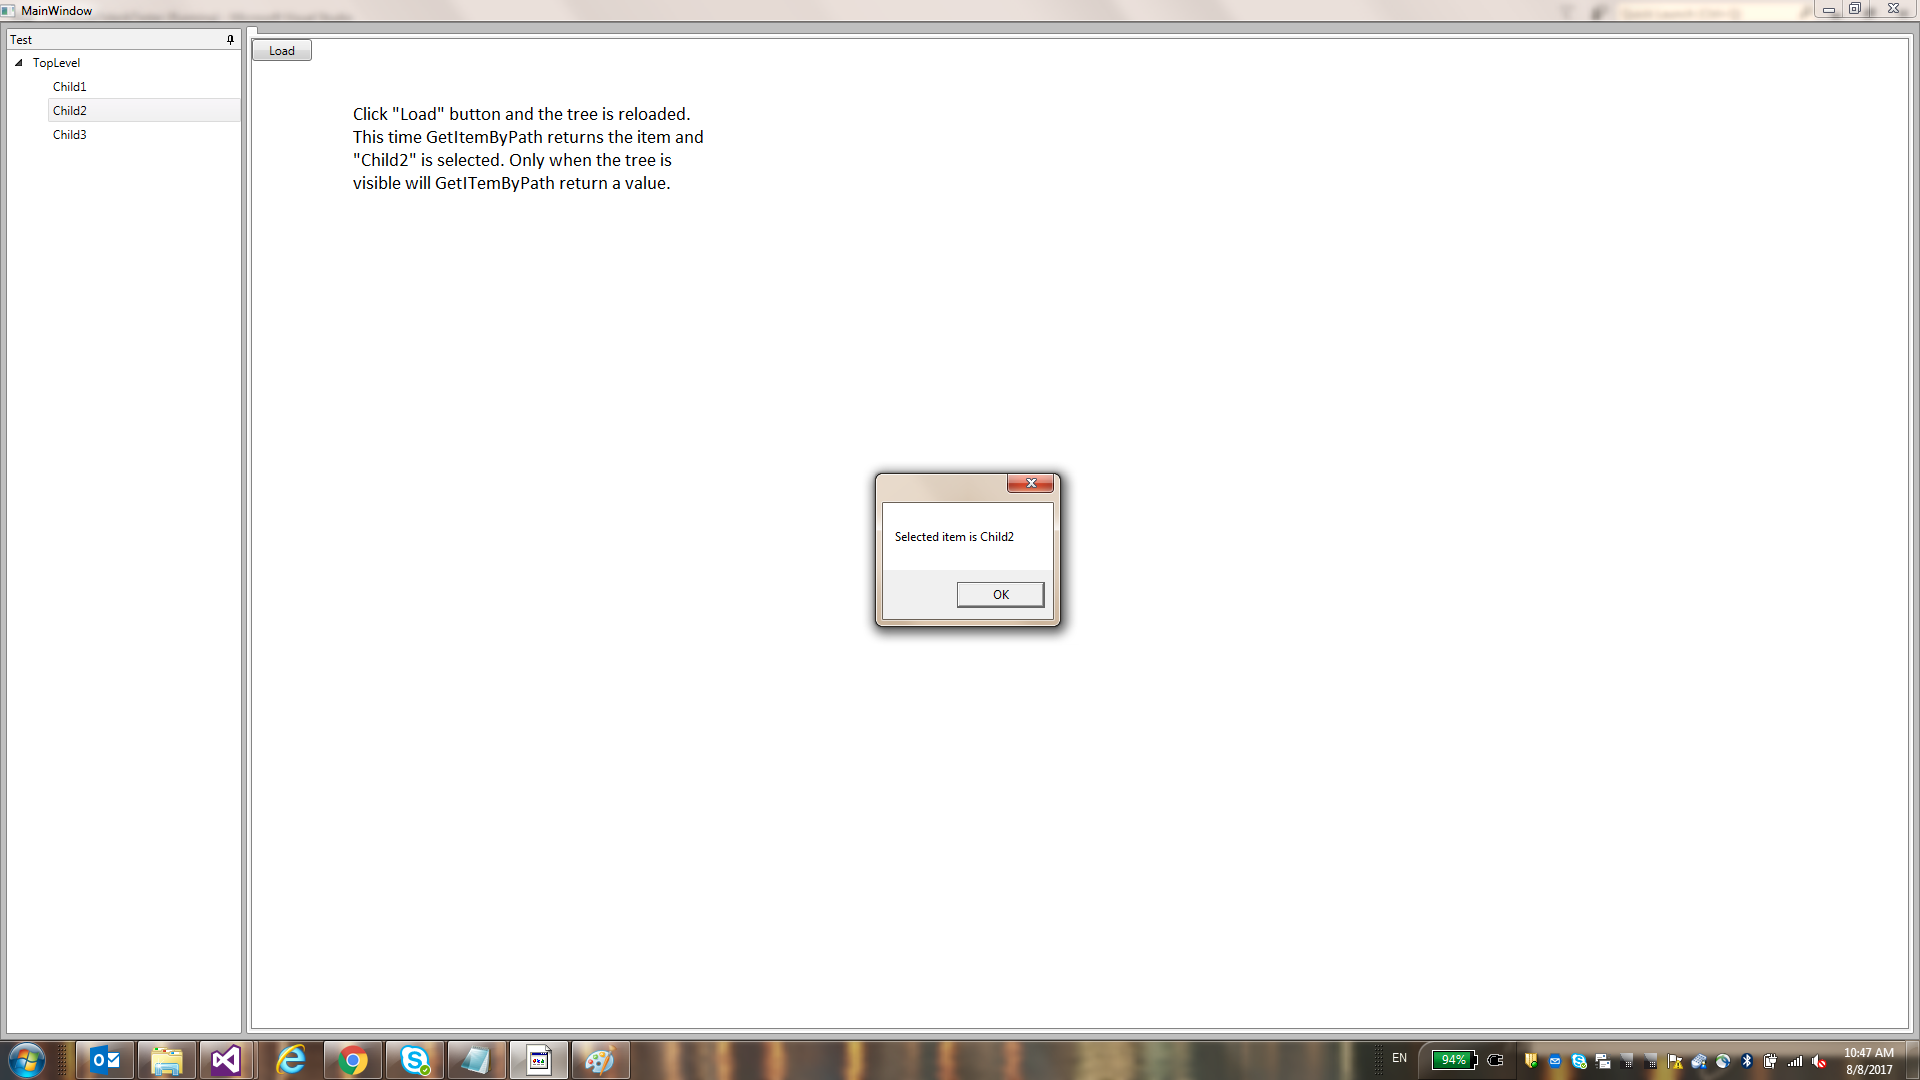This screenshot has height=1080, width=1920.
Task: Switch to Visual Studio in taskbar
Action: [x=227, y=1060]
